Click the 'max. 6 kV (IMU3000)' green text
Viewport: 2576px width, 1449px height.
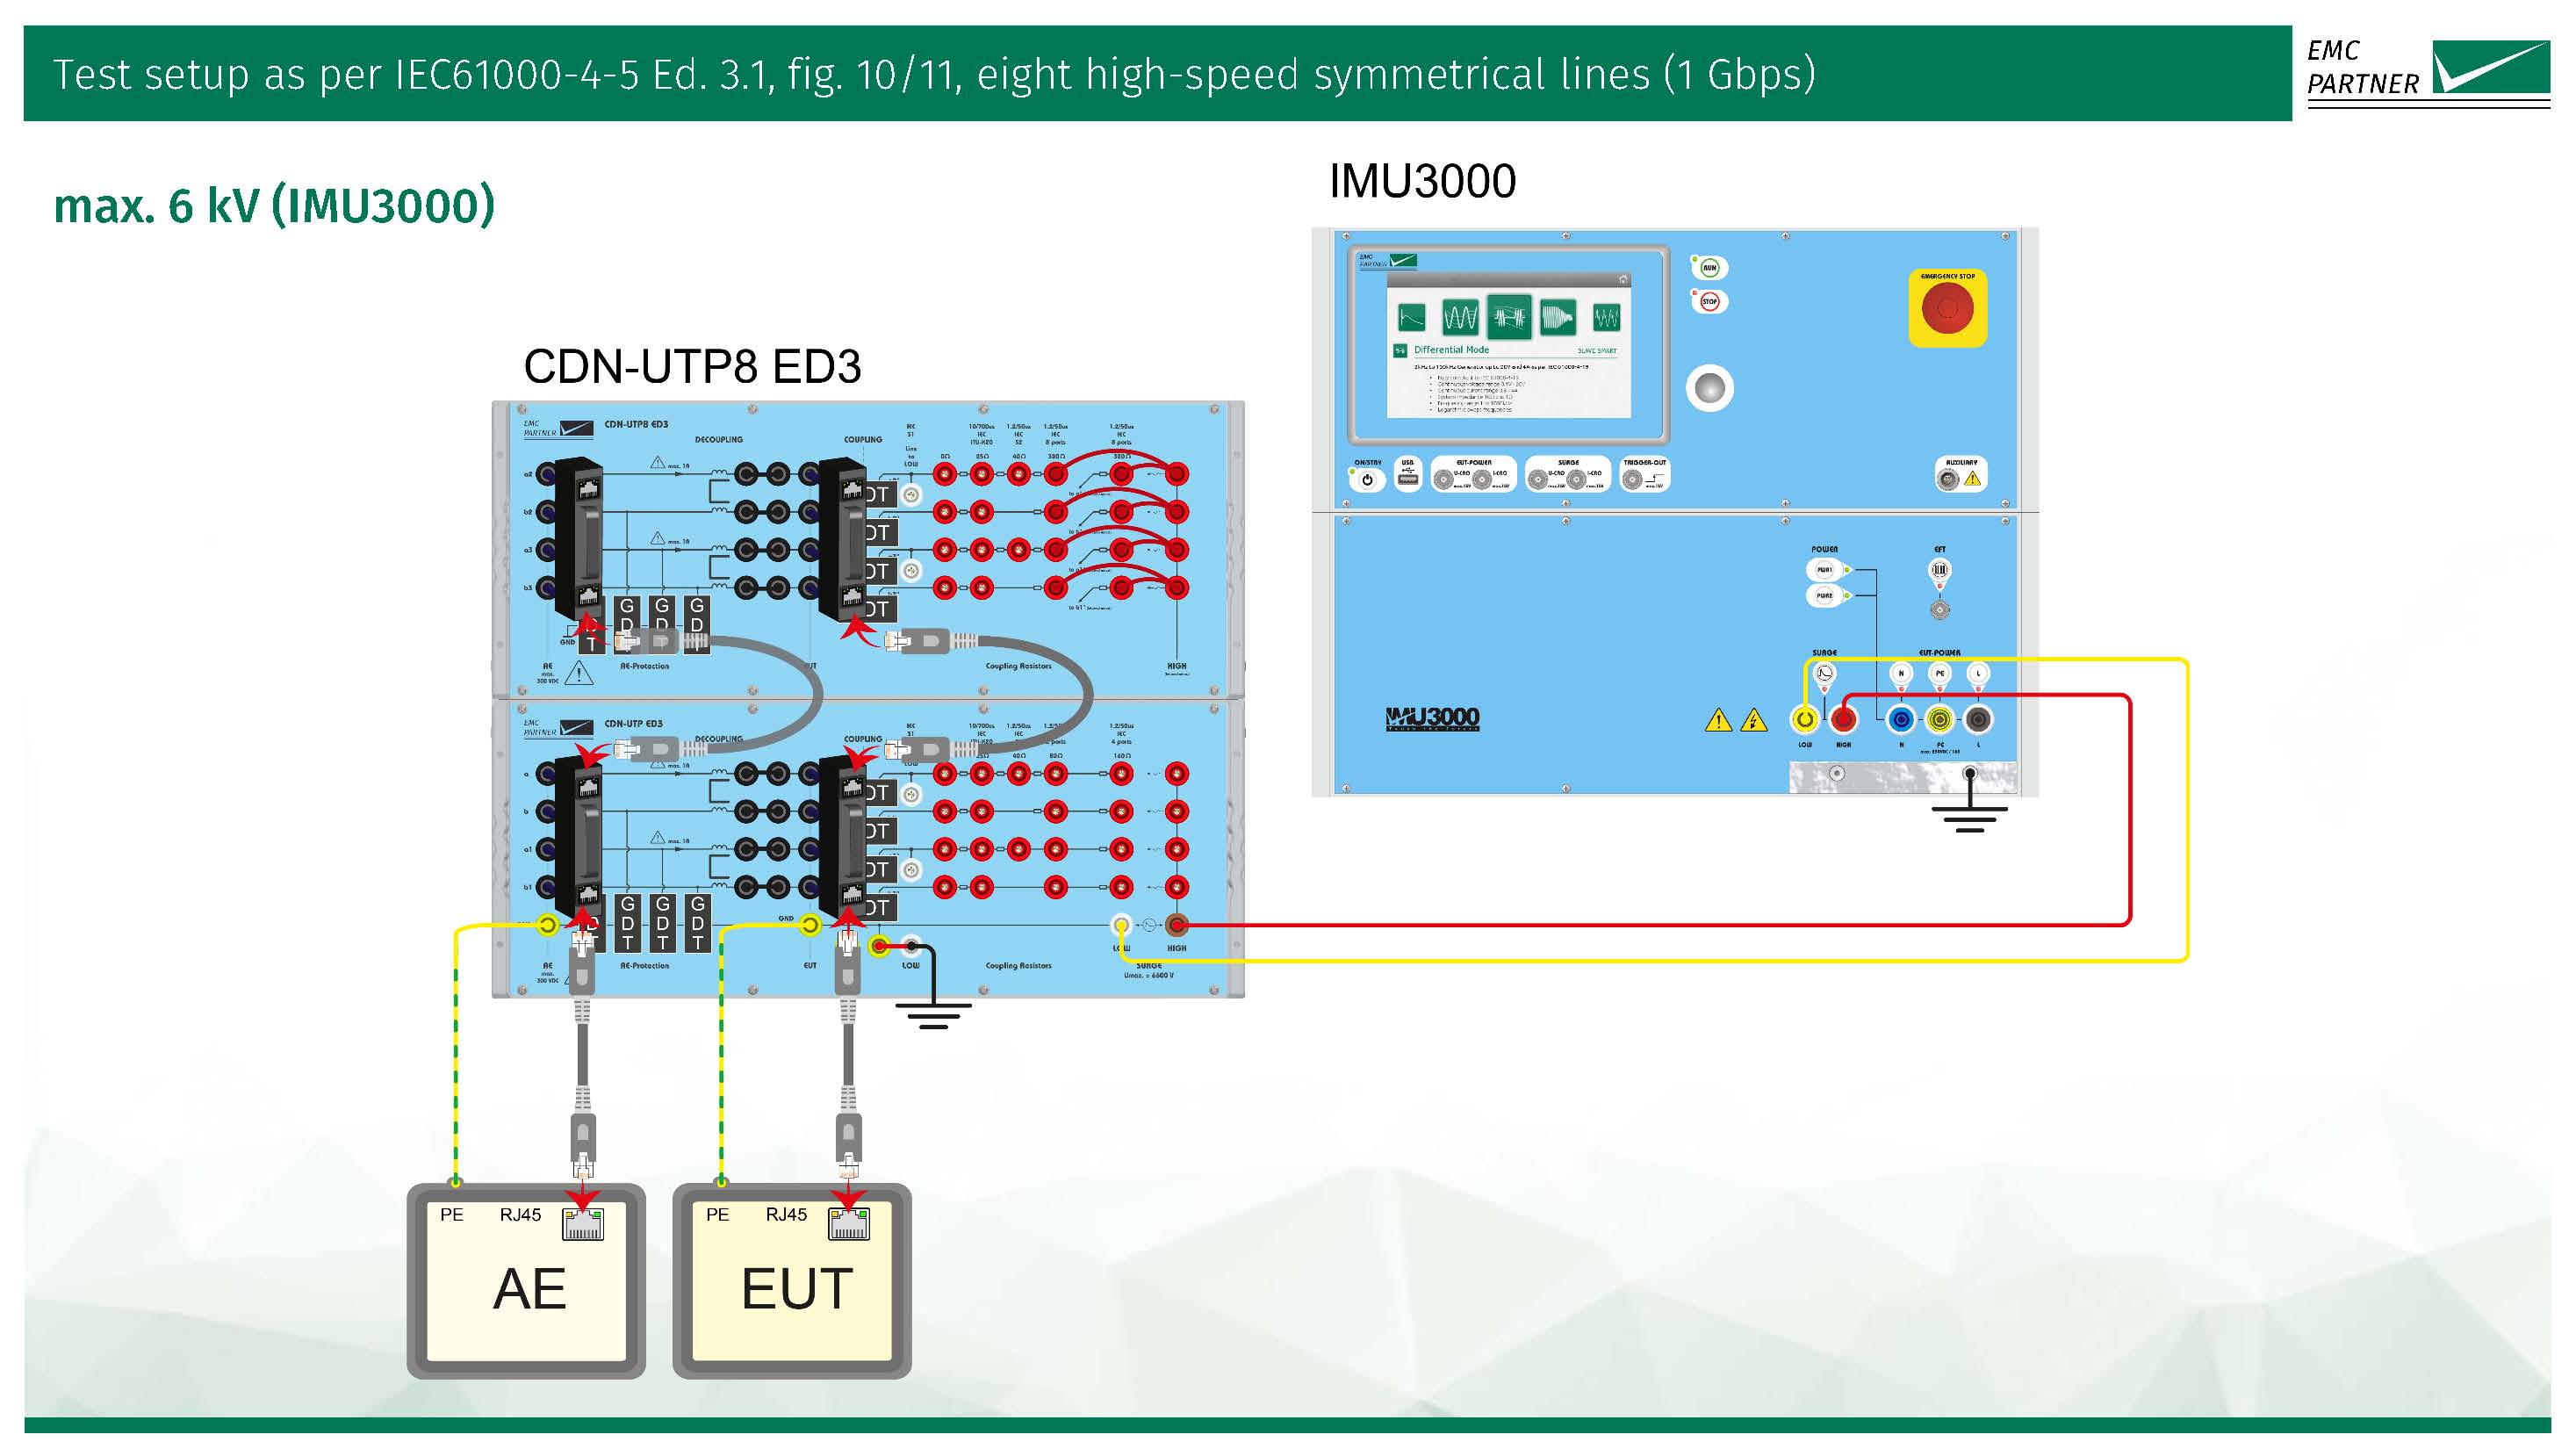tap(274, 205)
